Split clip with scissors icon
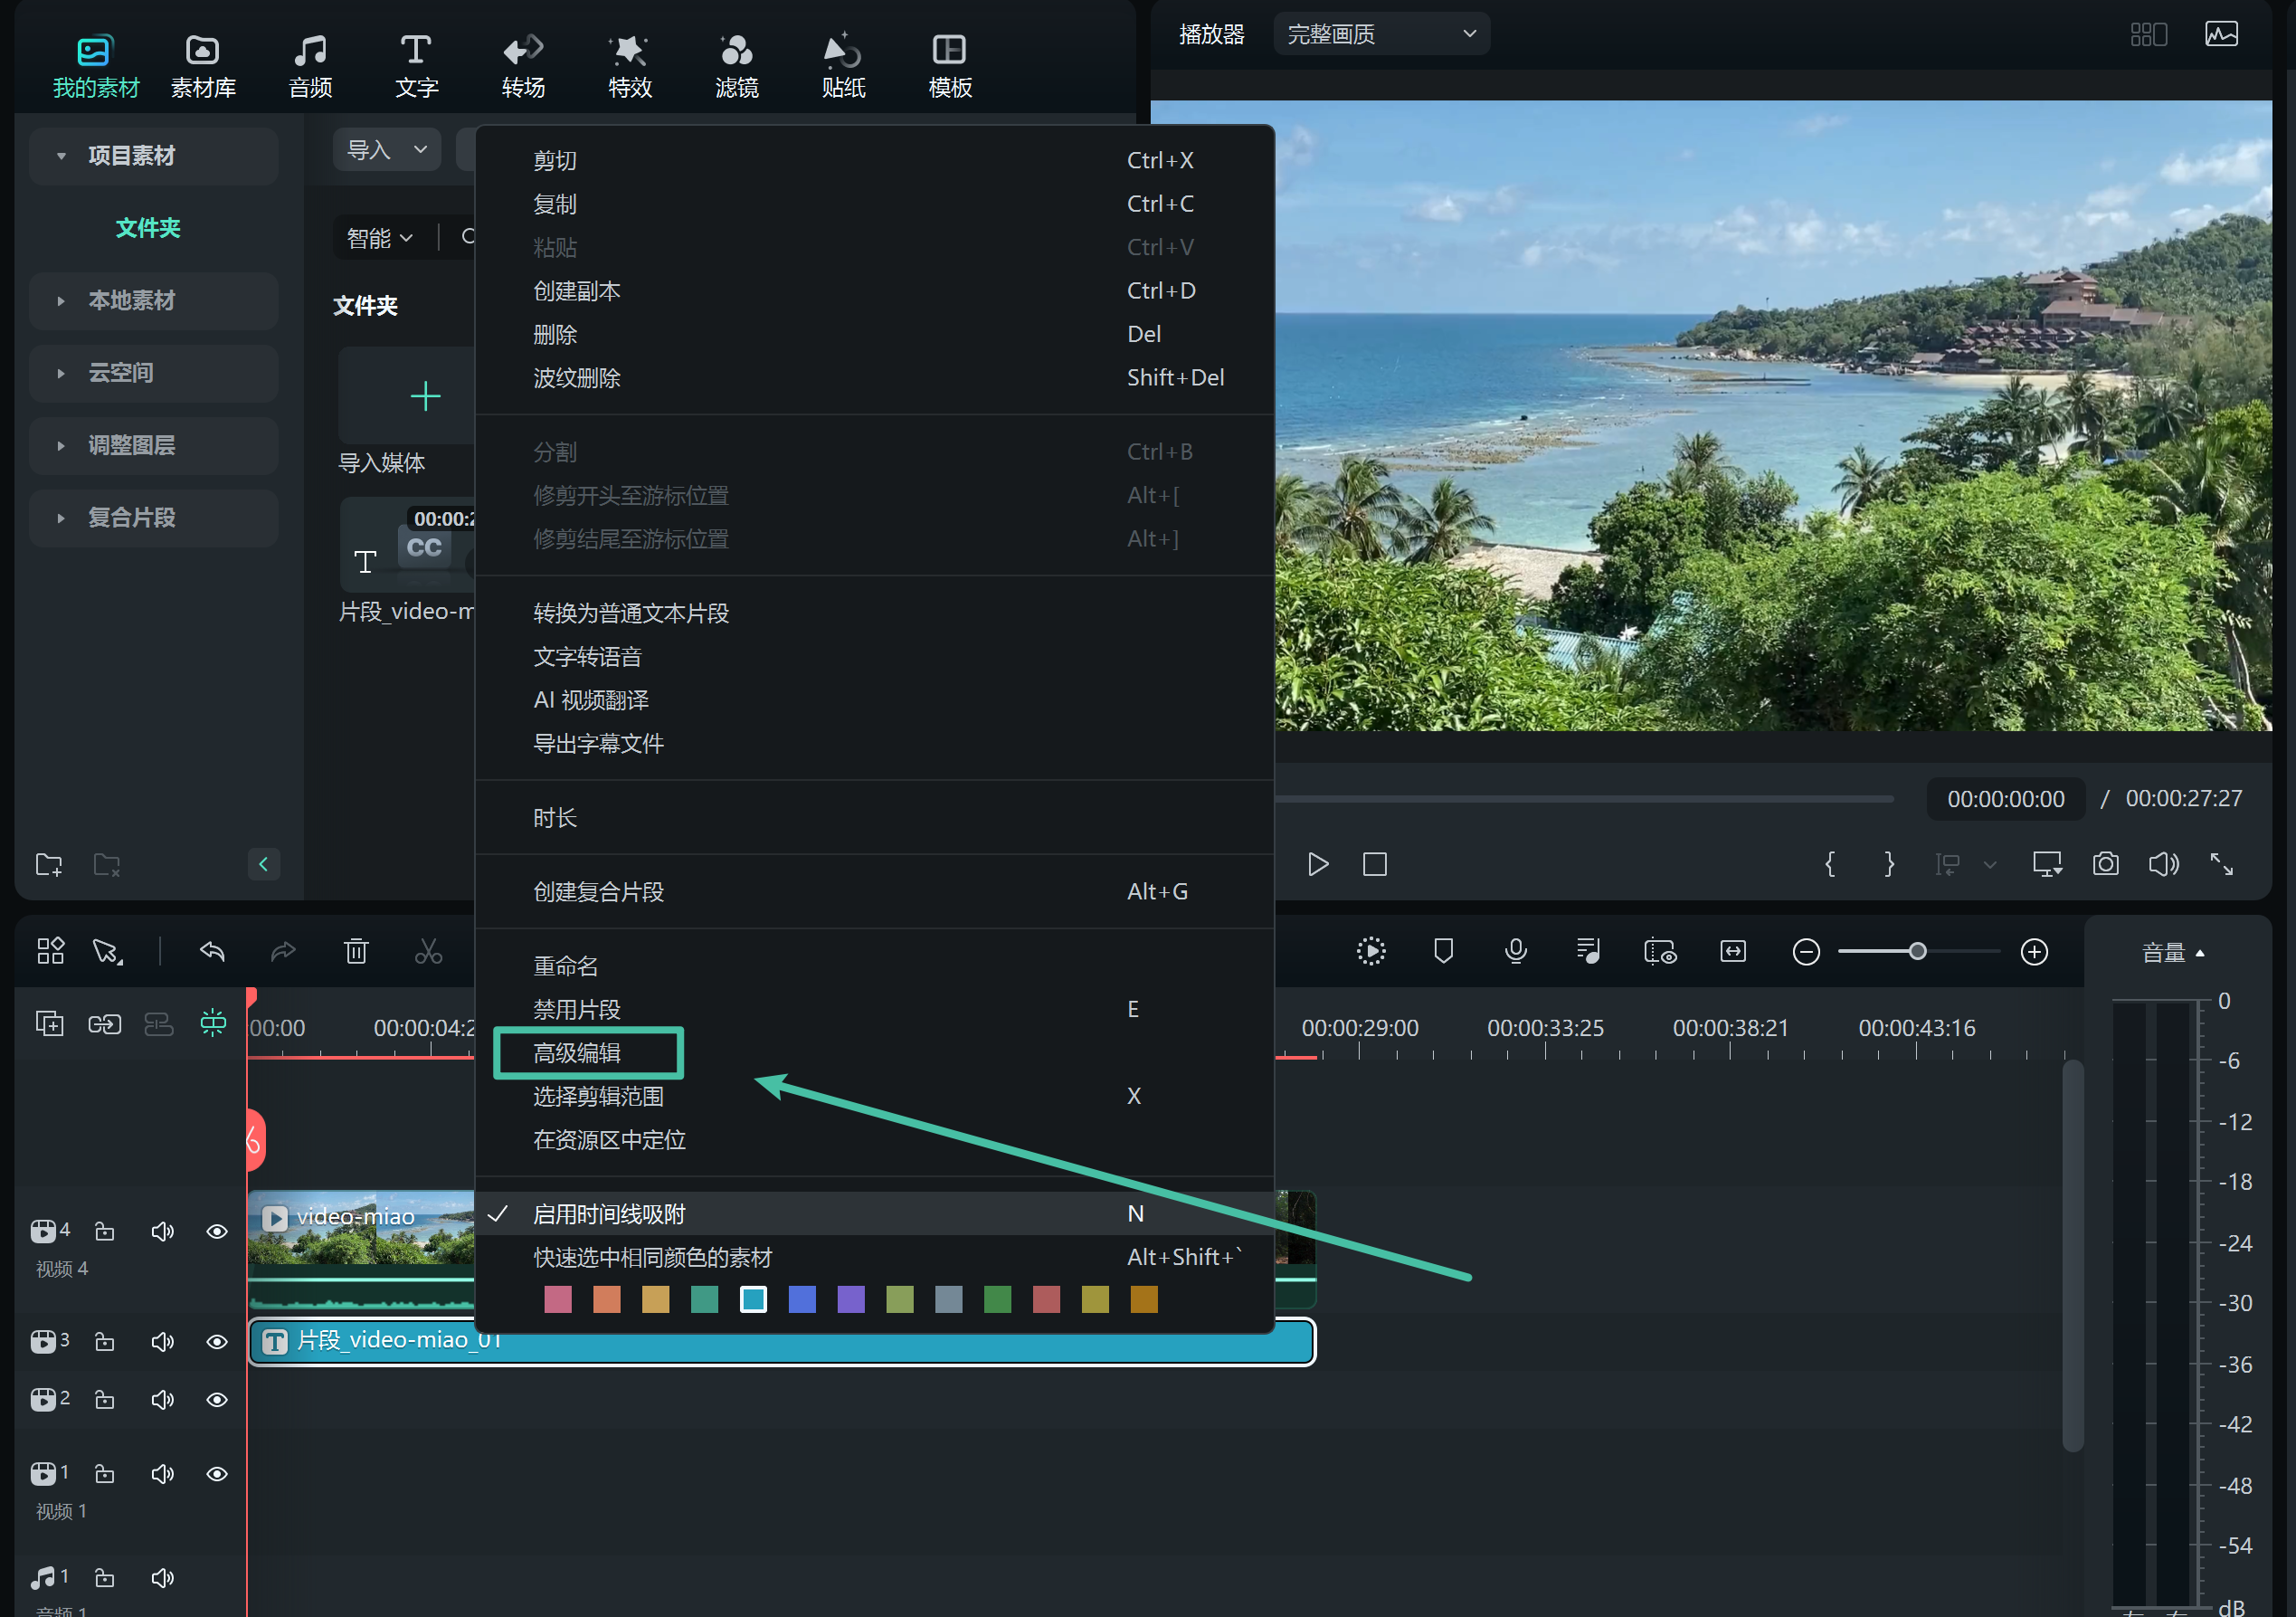This screenshot has width=2296, height=1617. pos(428,952)
